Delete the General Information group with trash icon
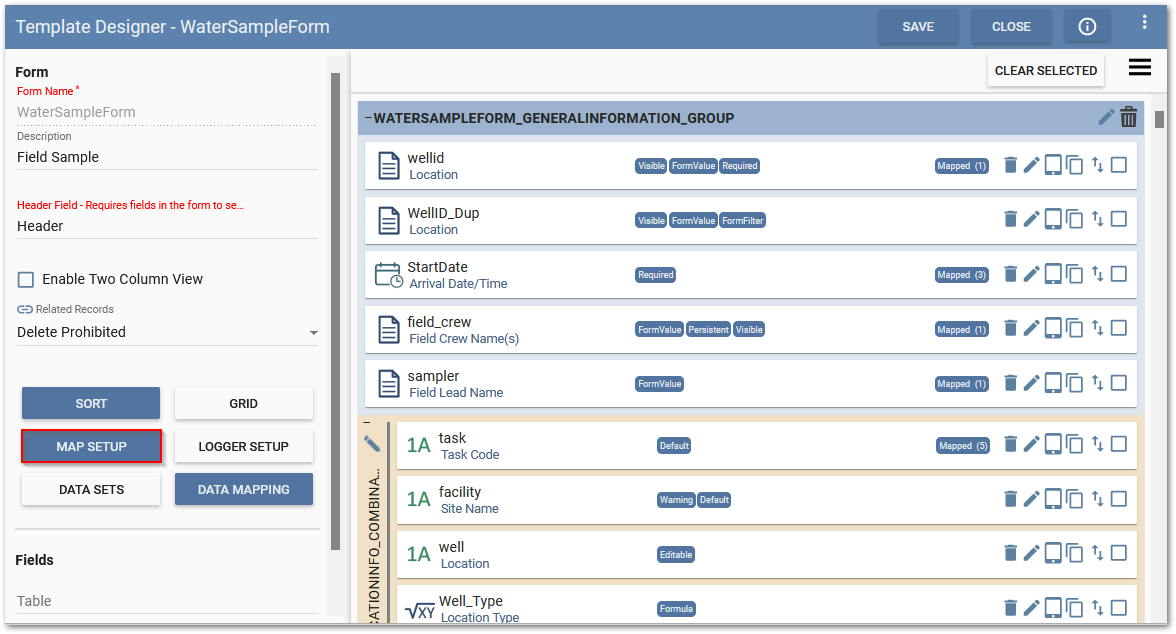This screenshot has height=634, width=1176. [1129, 117]
